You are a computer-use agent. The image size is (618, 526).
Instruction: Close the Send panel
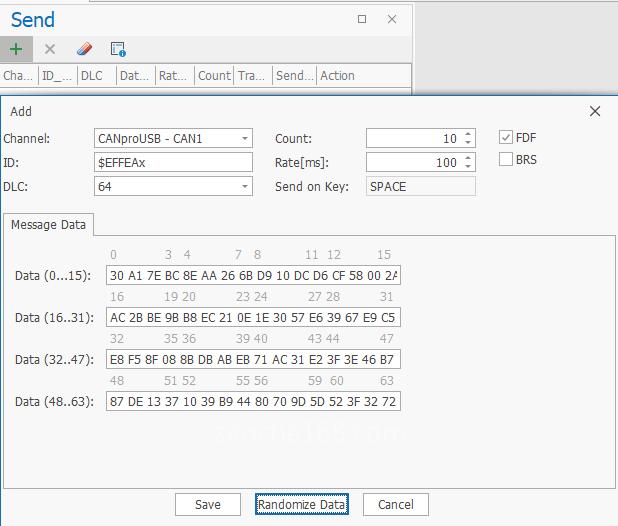click(x=392, y=19)
